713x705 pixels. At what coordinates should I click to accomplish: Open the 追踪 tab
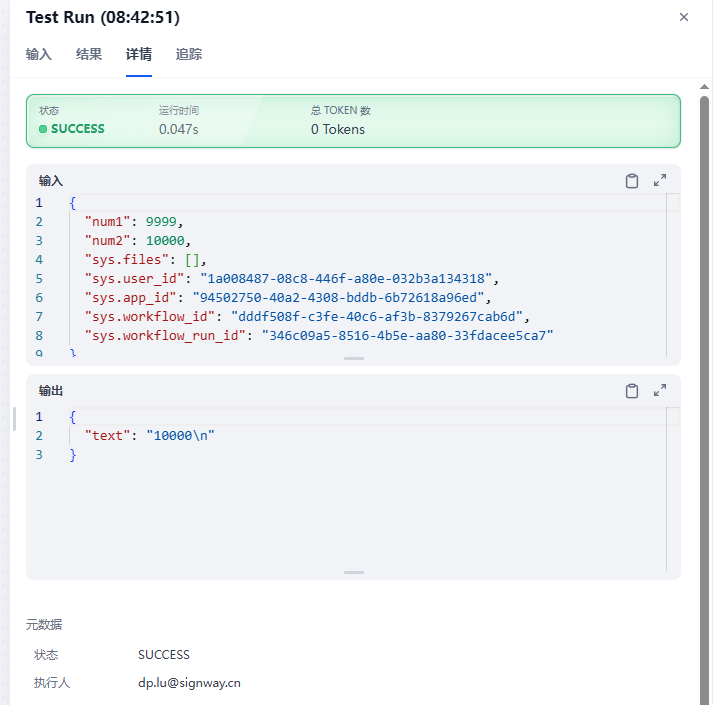coord(189,55)
